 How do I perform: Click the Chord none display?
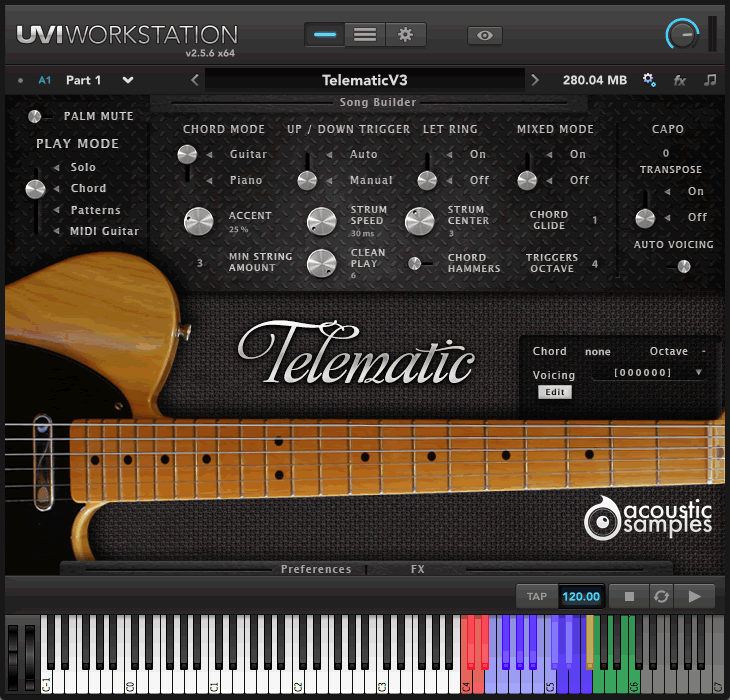[x=597, y=351]
